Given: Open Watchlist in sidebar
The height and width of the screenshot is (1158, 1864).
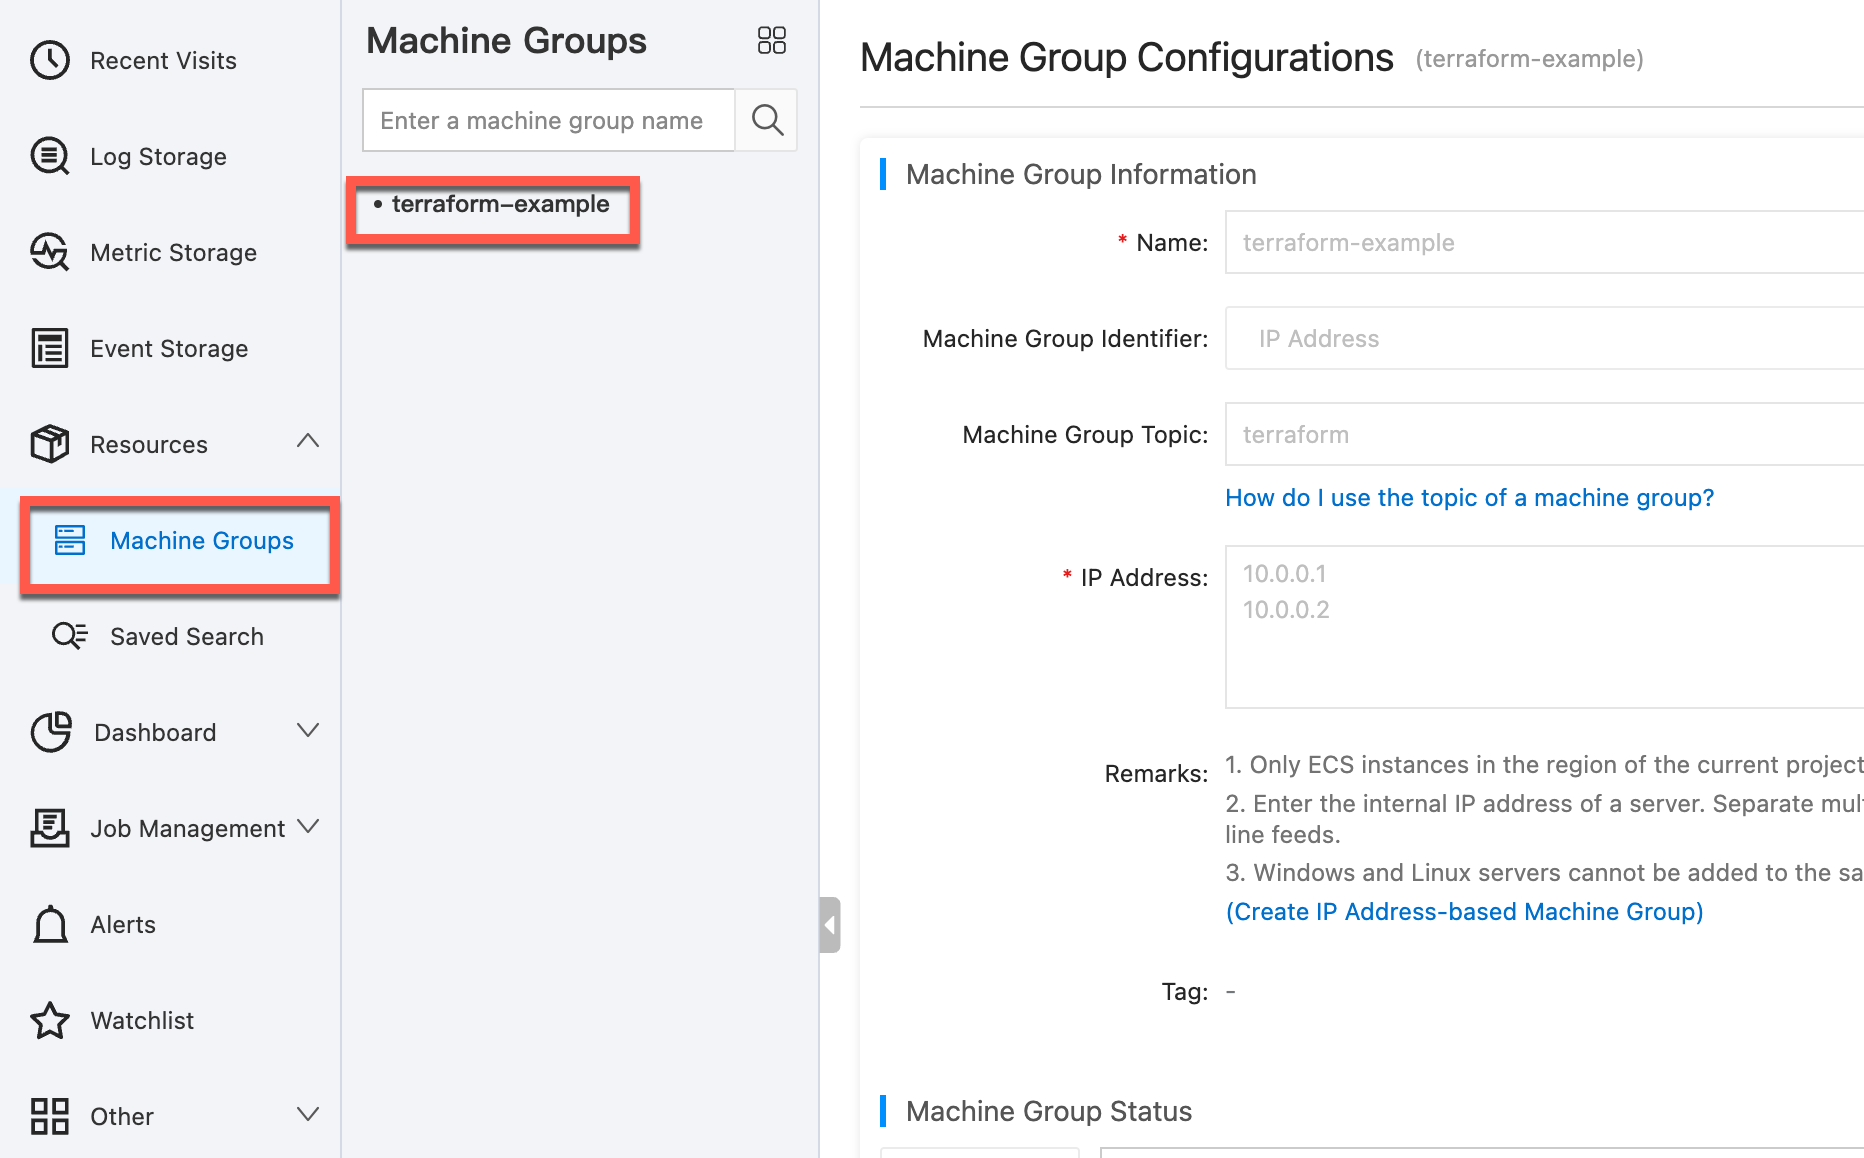Looking at the screenshot, I should click(142, 1021).
